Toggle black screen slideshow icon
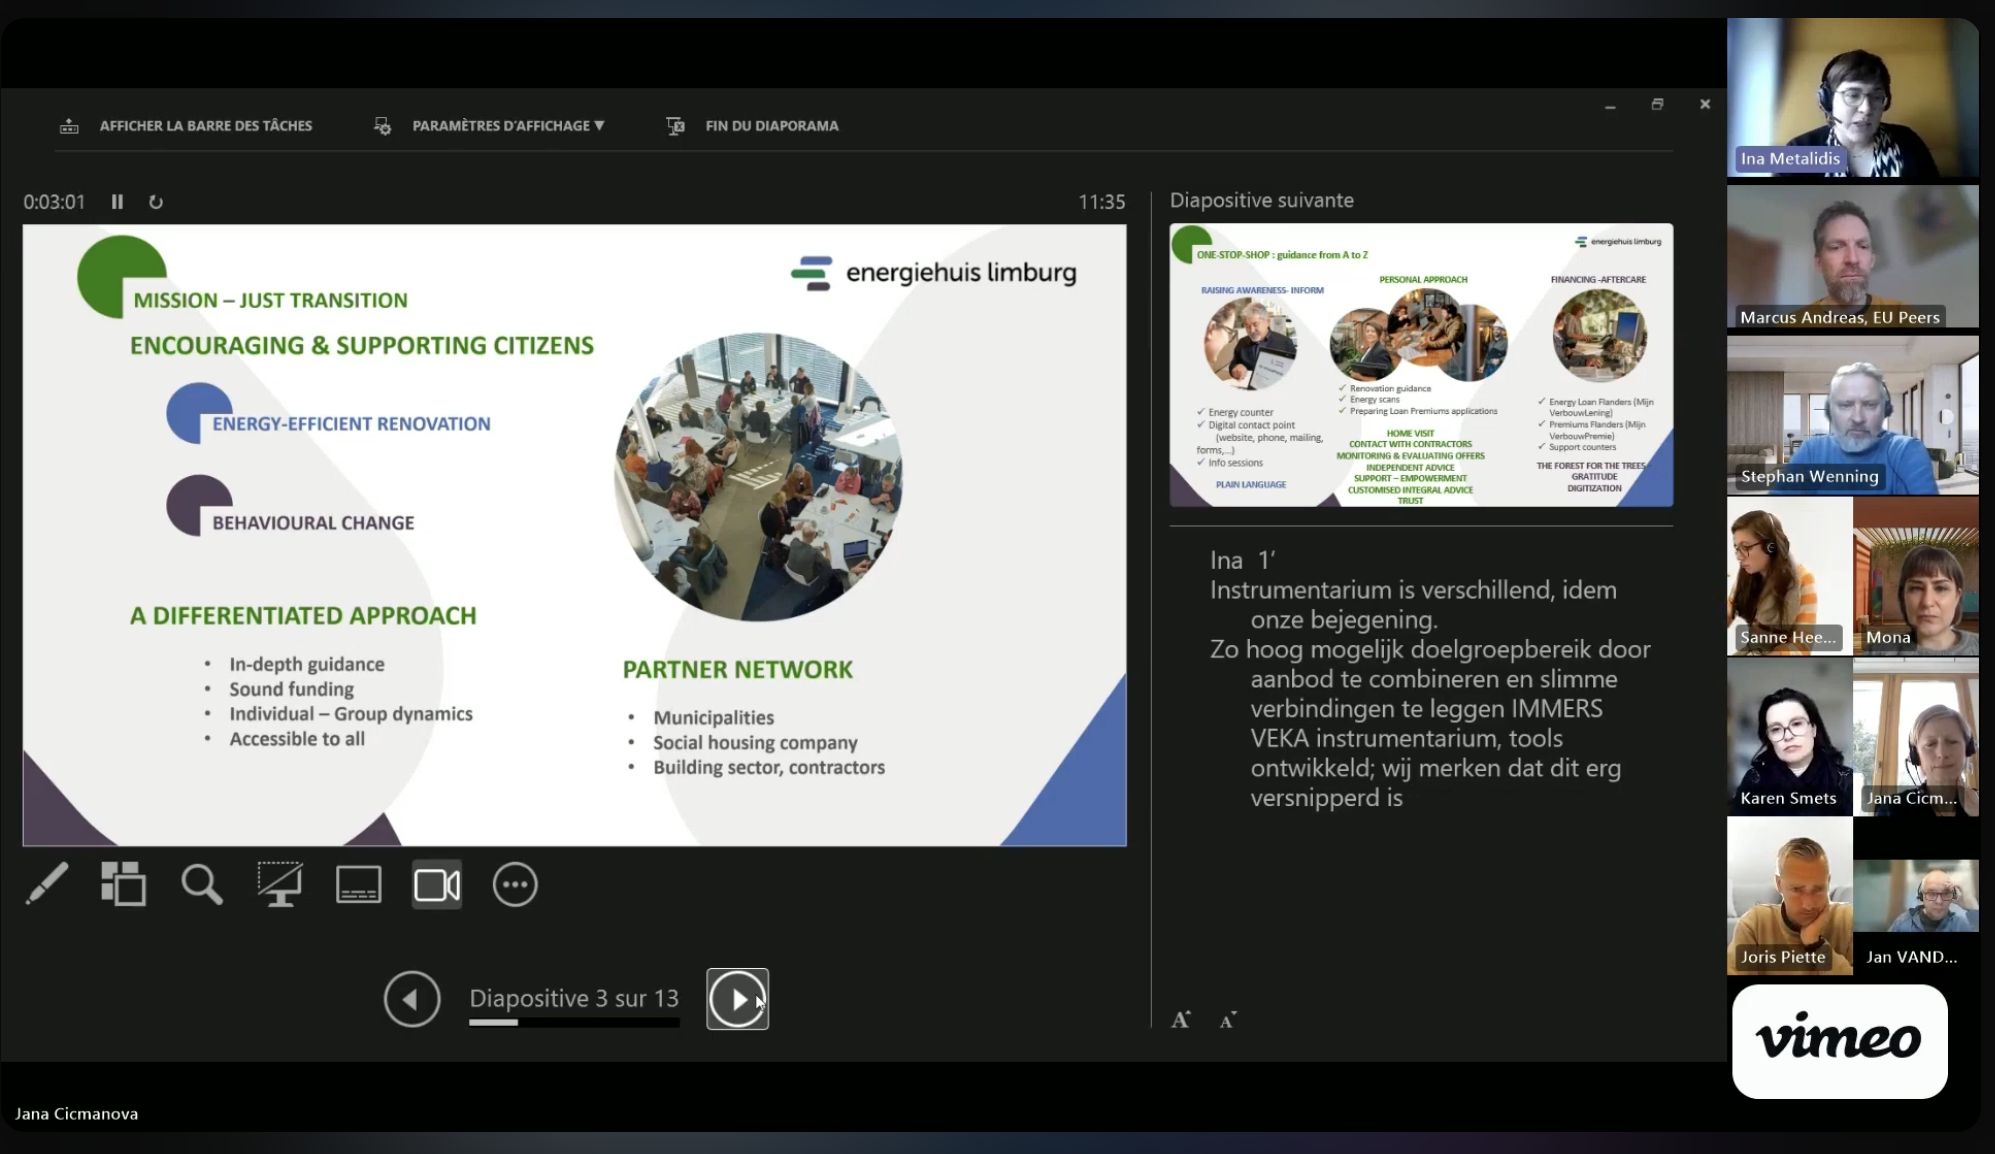The image size is (1995, 1154). (x=280, y=884)
